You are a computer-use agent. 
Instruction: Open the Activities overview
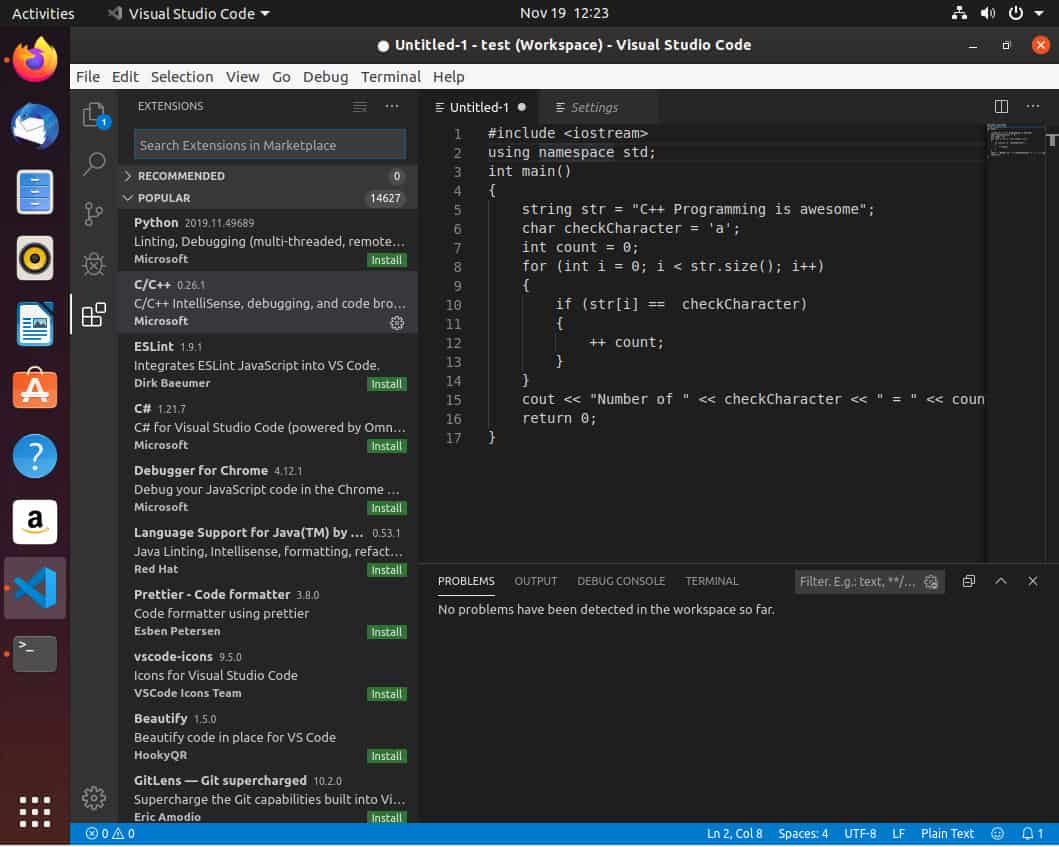coord(43,14)
